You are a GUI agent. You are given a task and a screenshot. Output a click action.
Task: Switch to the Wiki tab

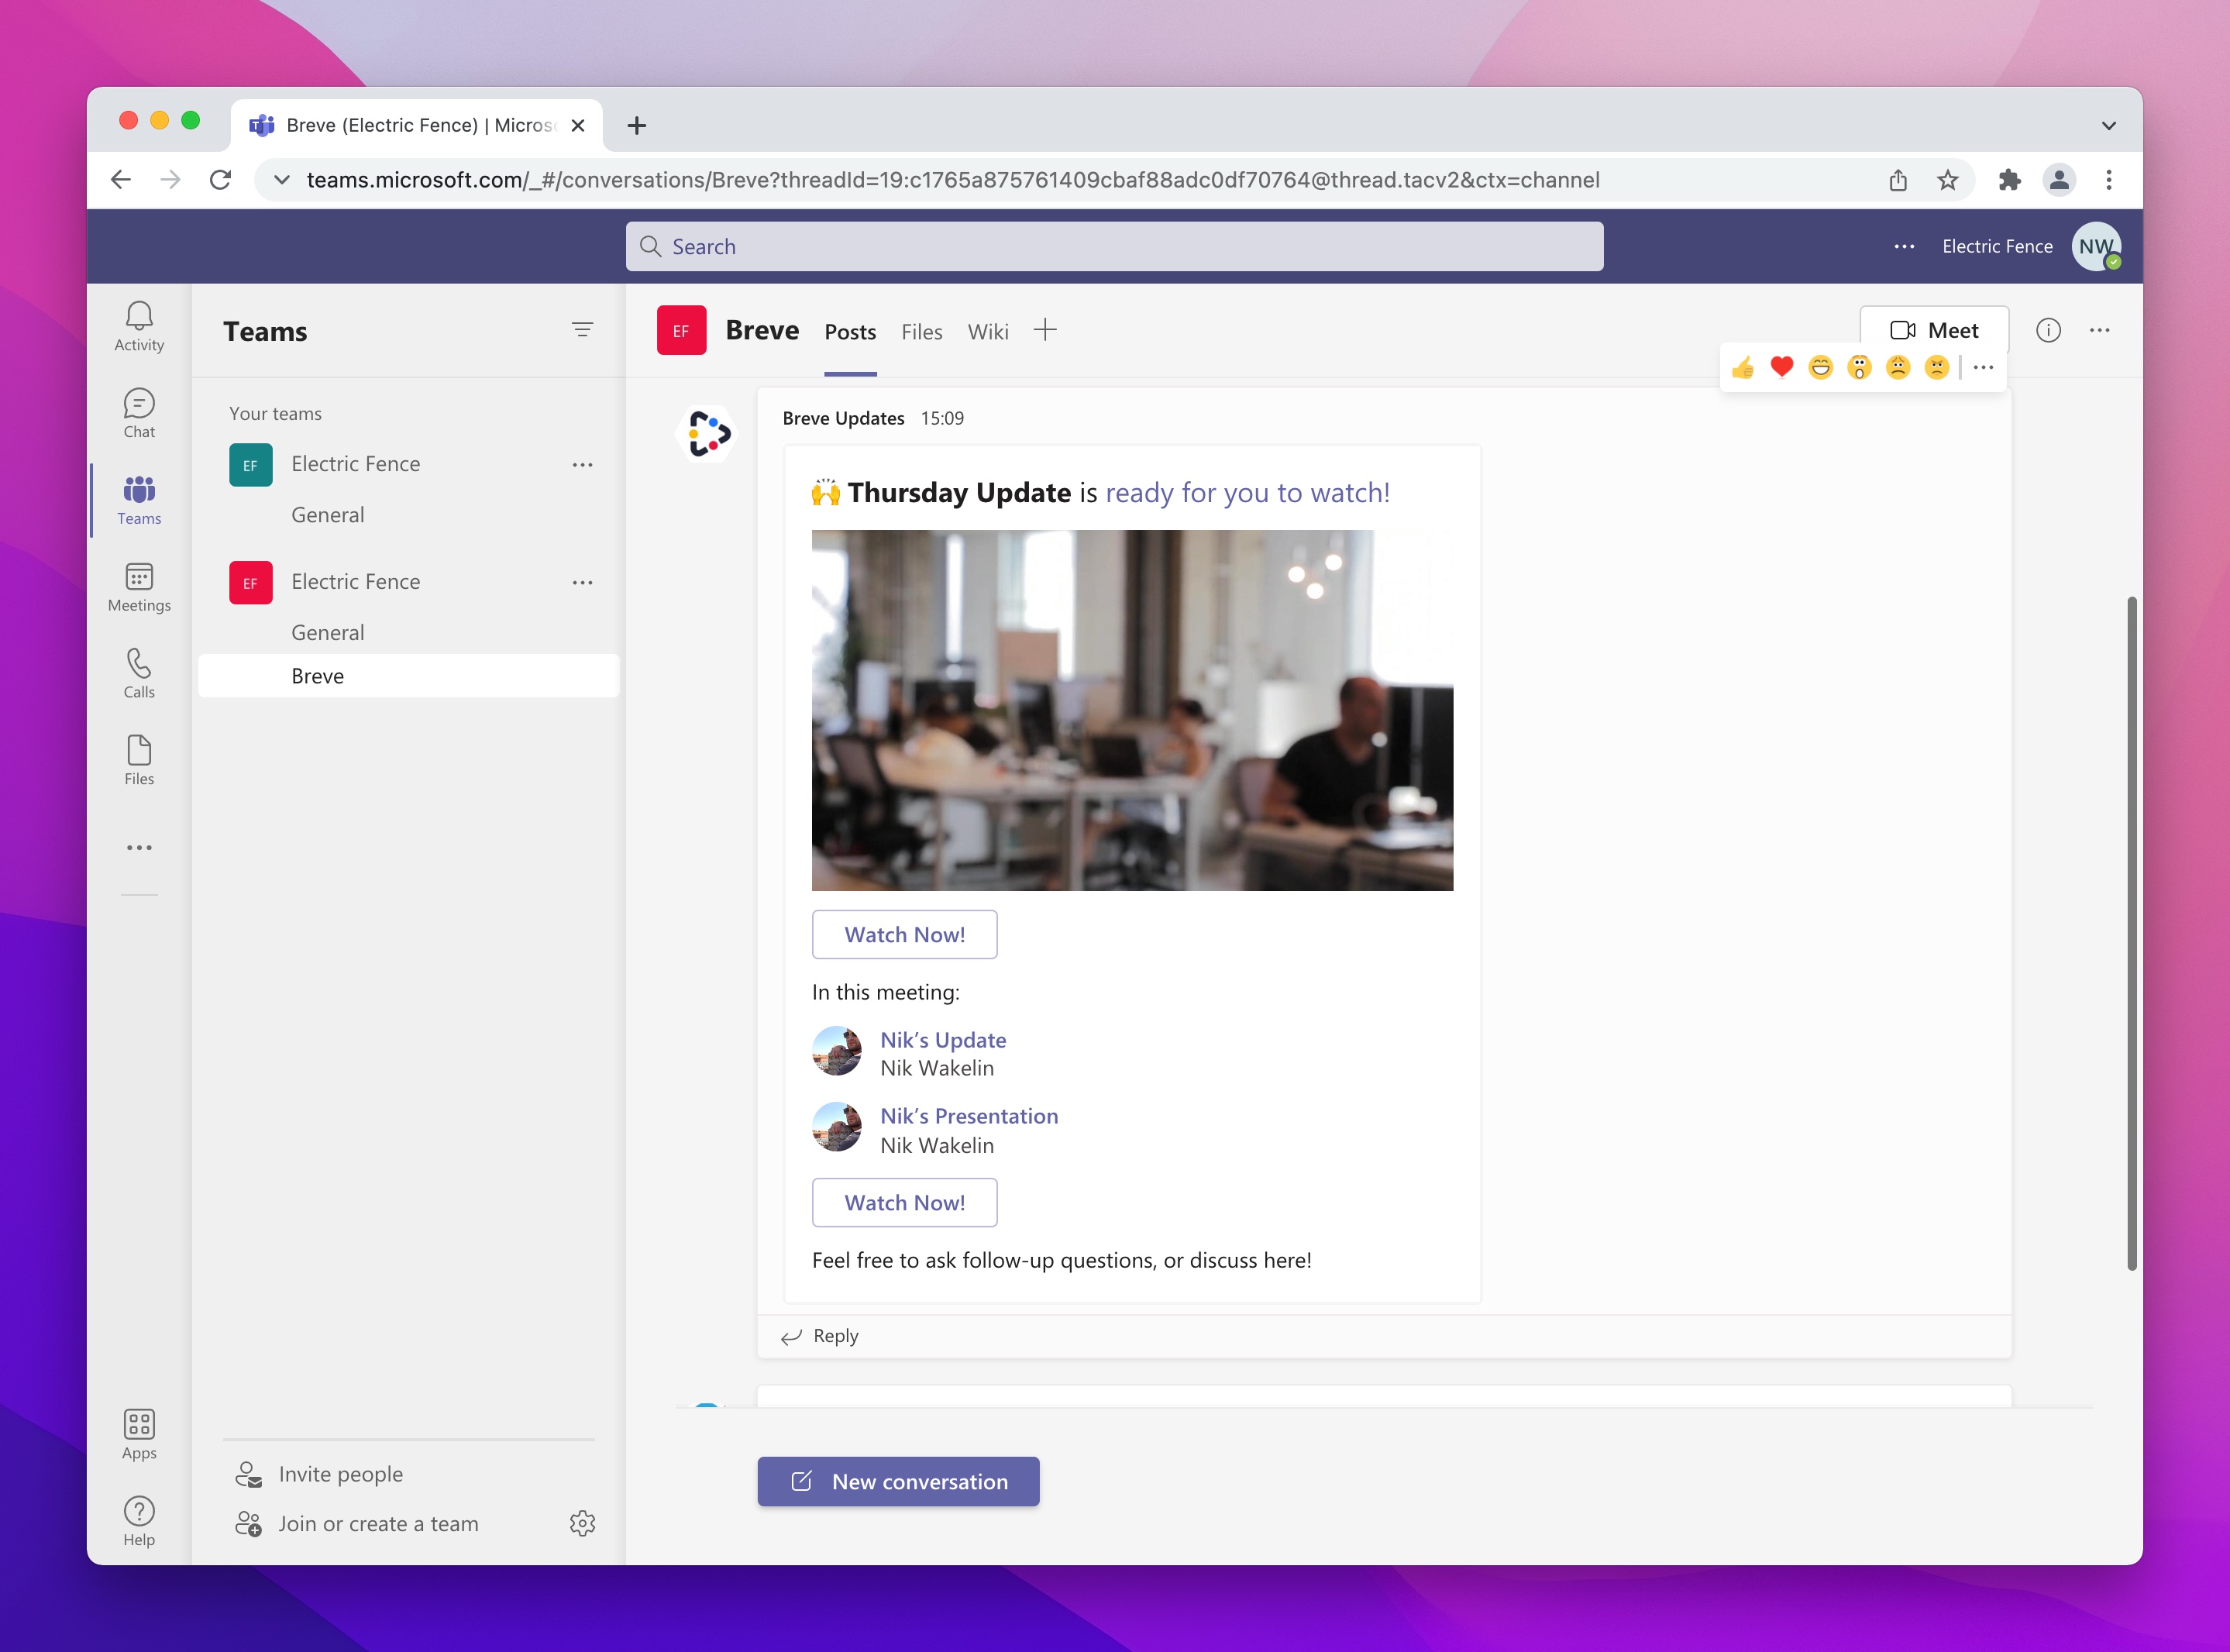pyautogui.click(x=988, y=332)
